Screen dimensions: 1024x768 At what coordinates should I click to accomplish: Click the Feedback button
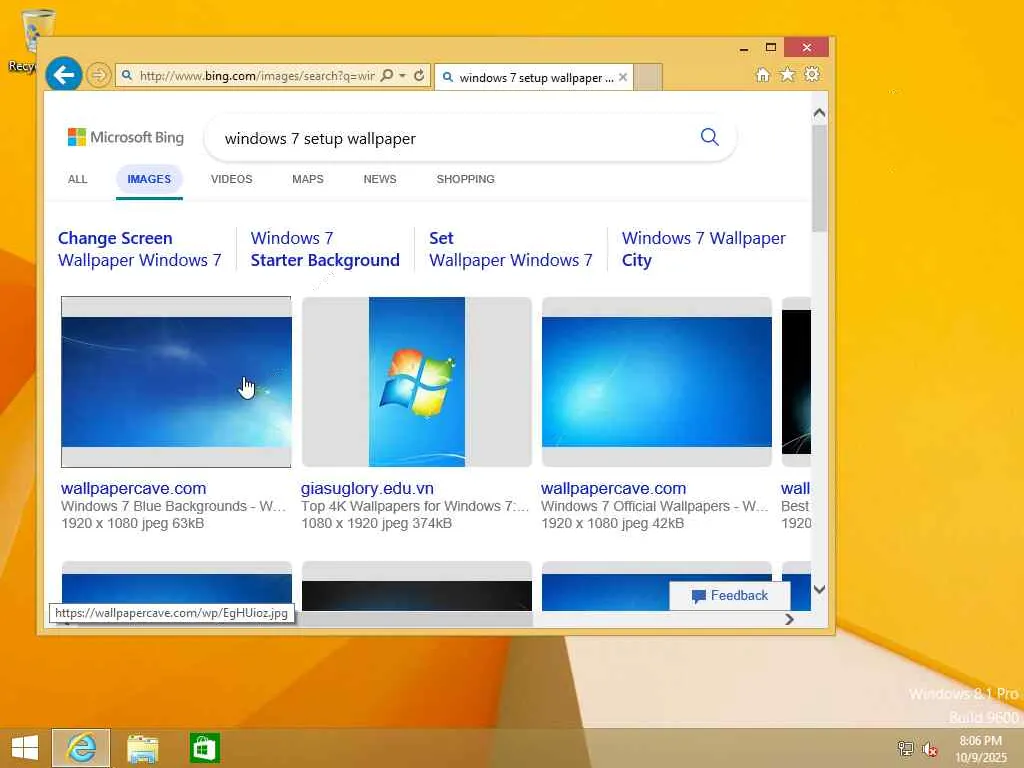tap(729, 596)
